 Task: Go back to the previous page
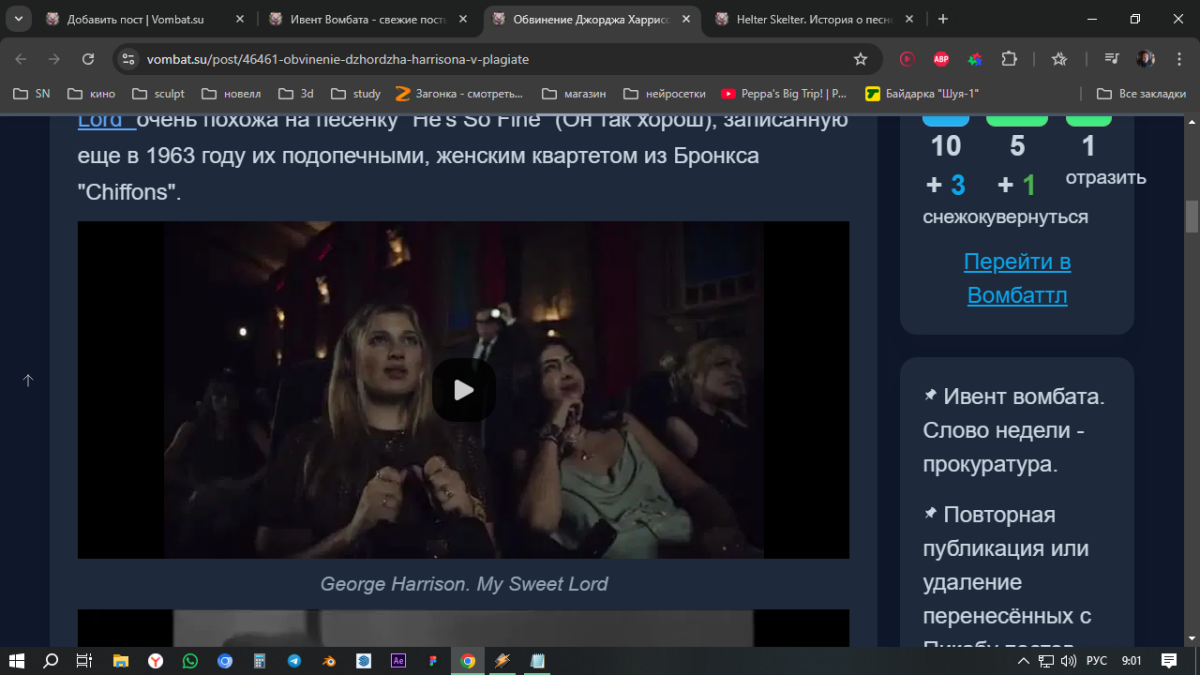(21, 59)
